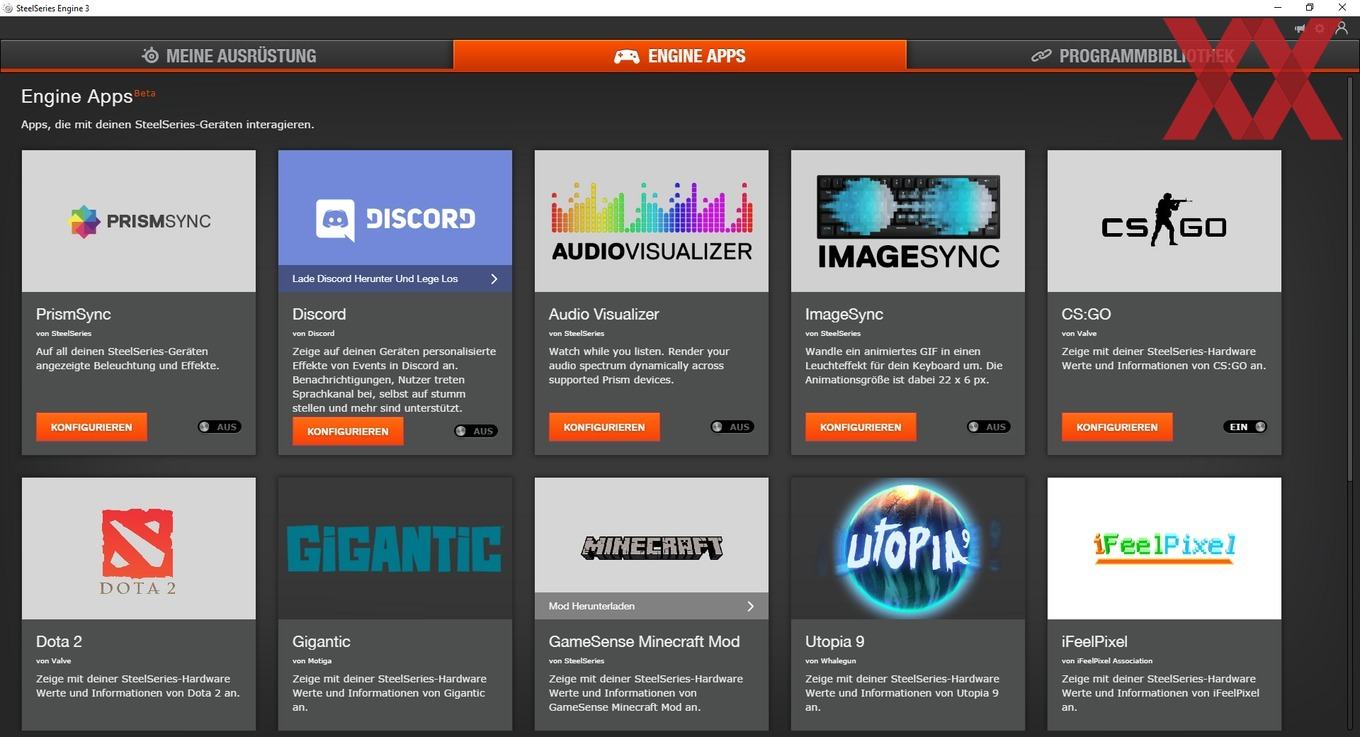Open the Mod Herunterladen arrow for Minecraft

pos(751,606)
